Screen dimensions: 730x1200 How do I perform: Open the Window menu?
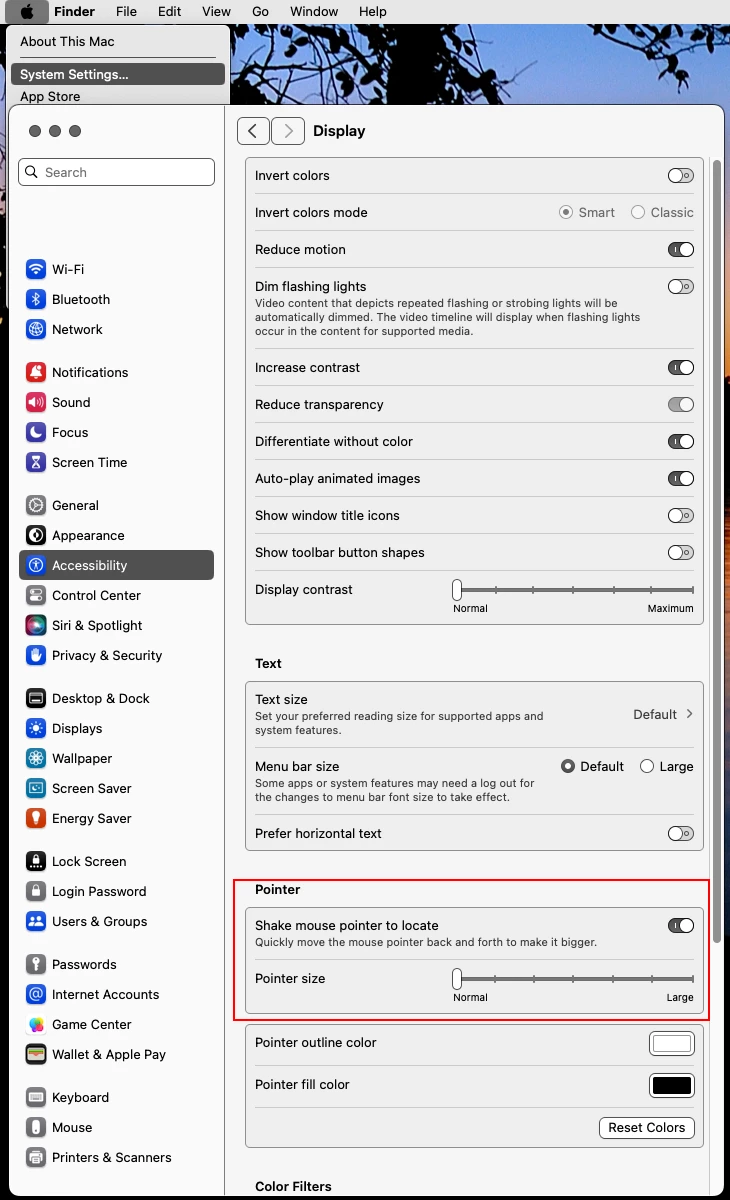[x=314, y=11]
